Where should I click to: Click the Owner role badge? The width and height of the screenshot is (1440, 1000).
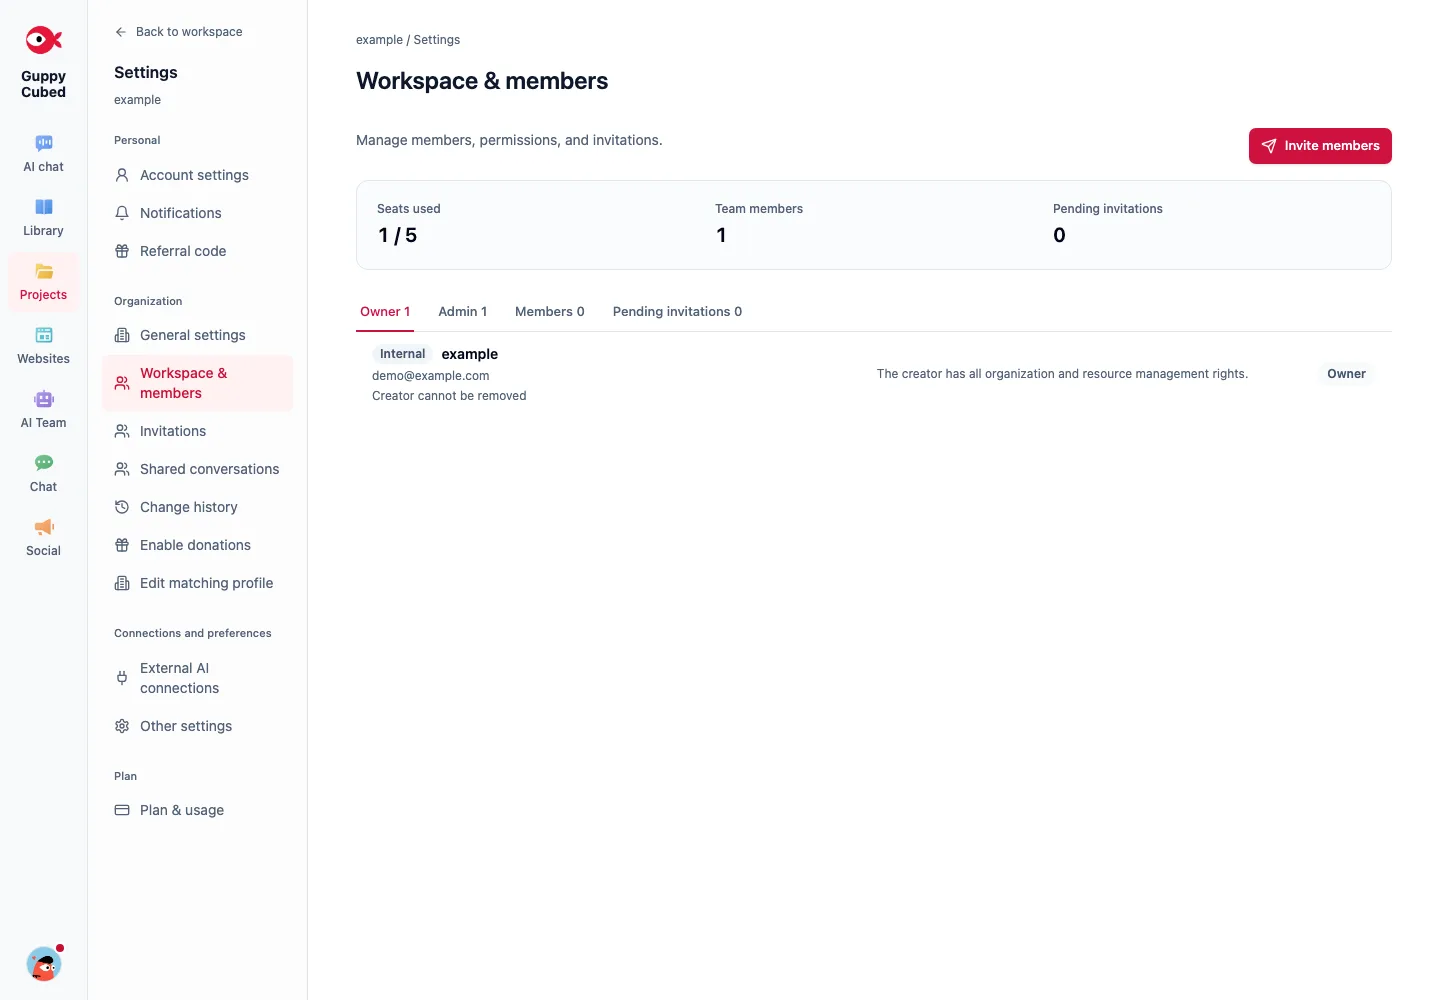[x=1346, y=374]
